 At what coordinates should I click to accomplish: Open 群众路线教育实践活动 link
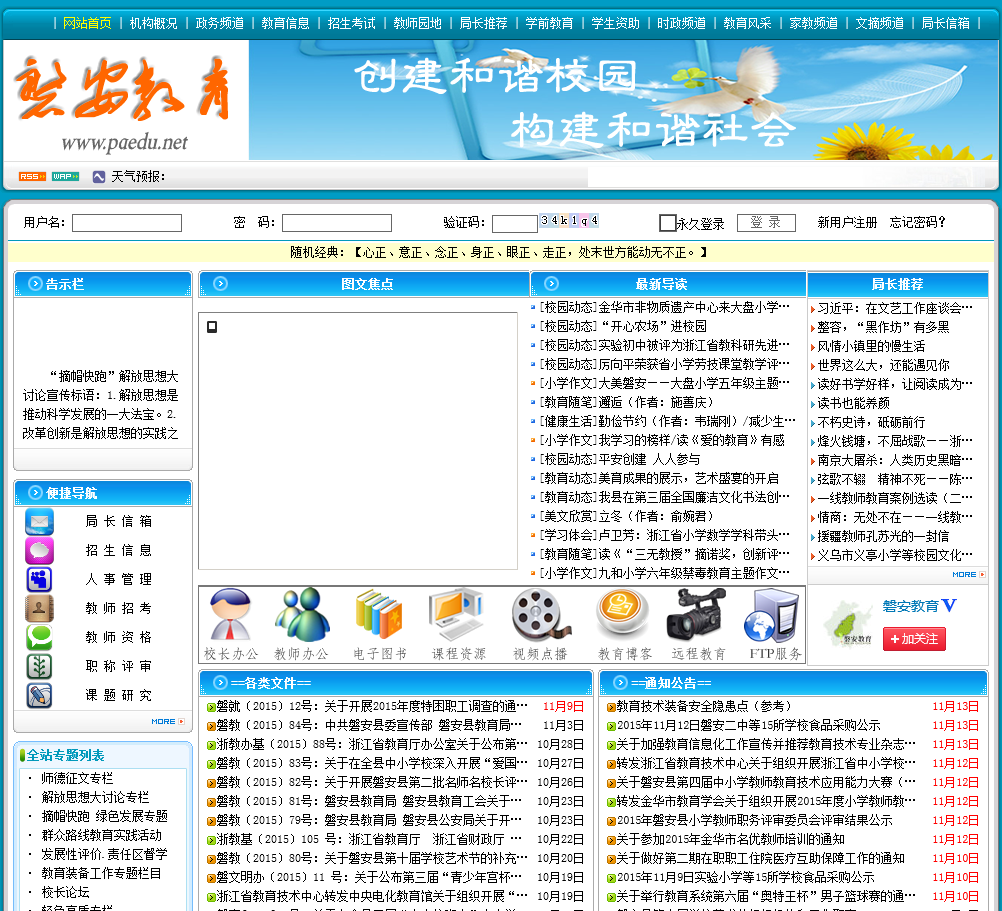click(102, 835)
